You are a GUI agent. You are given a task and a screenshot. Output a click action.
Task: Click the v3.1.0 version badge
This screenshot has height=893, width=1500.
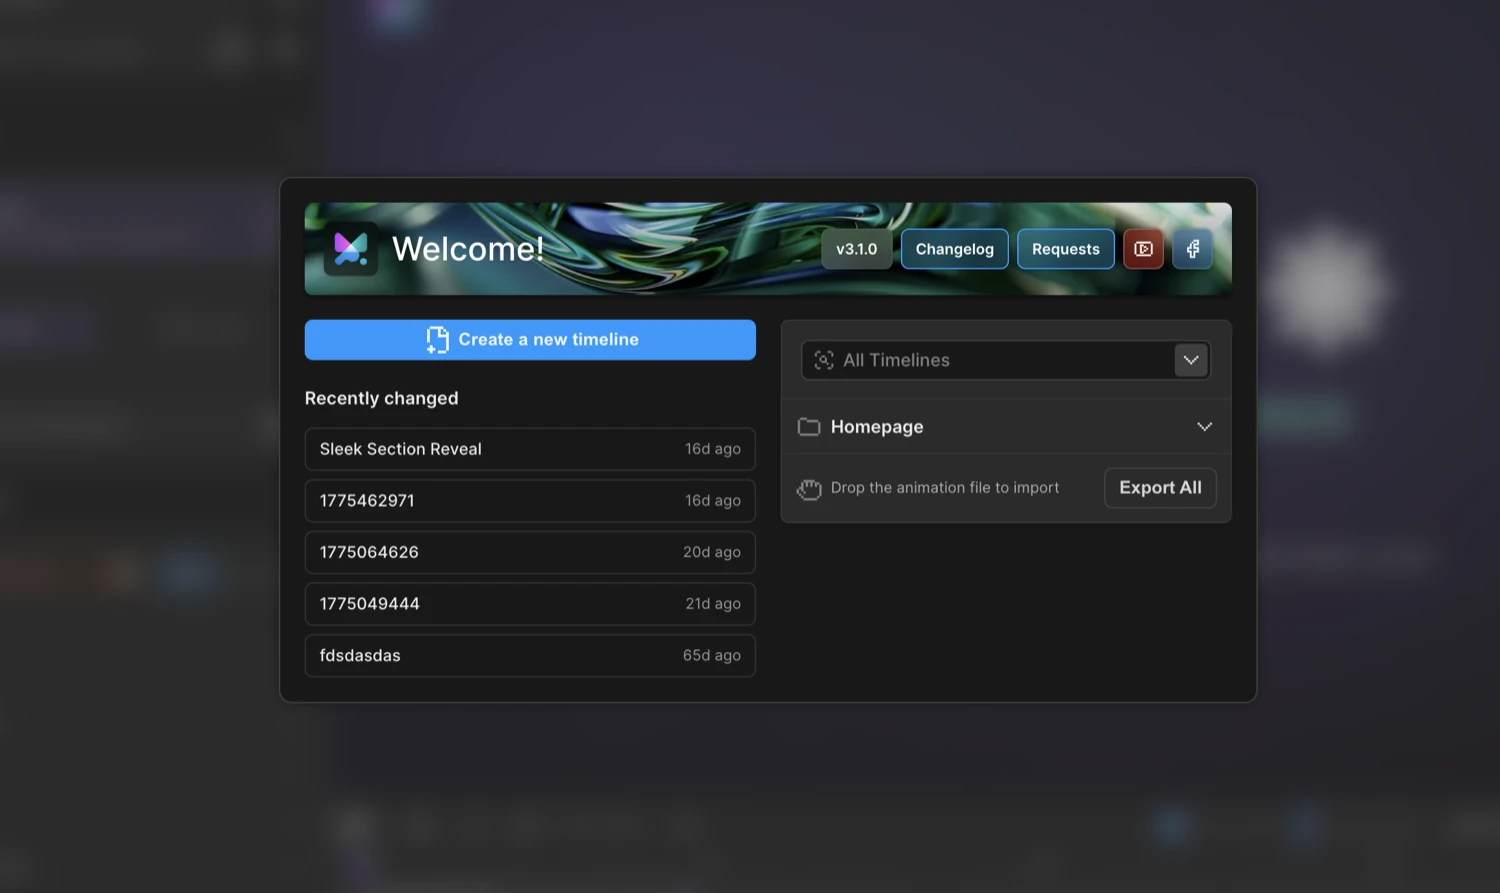pos(856,249)
